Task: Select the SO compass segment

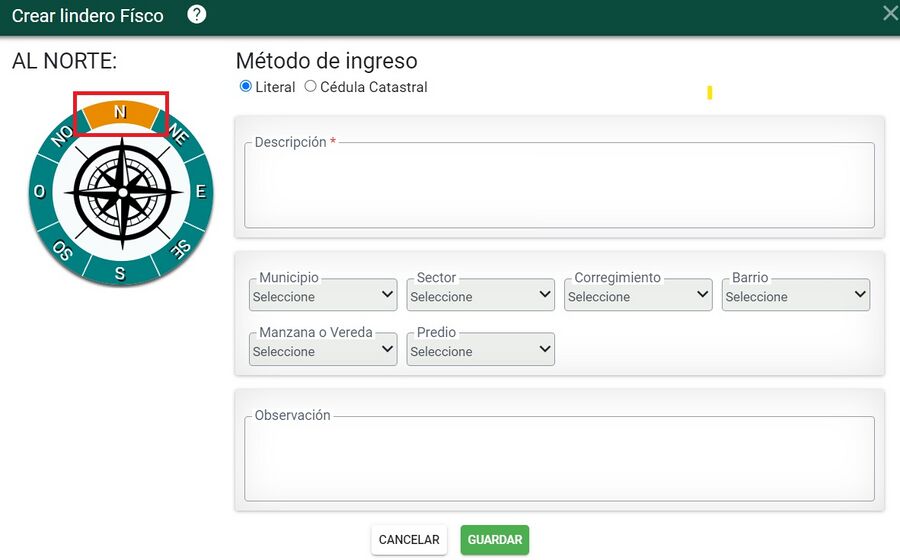Action: click(x=61, y=249)
